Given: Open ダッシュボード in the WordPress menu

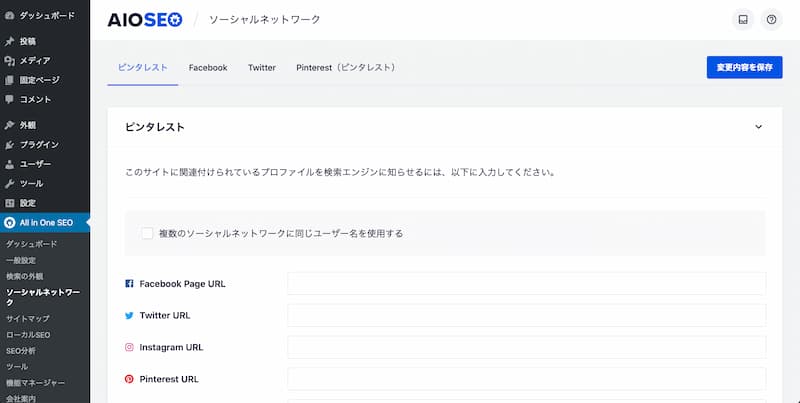Looking at the screenshot, I should click(x=45, y=16).
